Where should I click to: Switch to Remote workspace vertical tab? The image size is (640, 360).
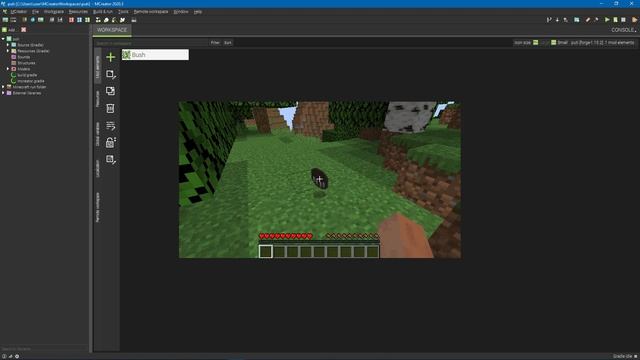pos(98,207)
